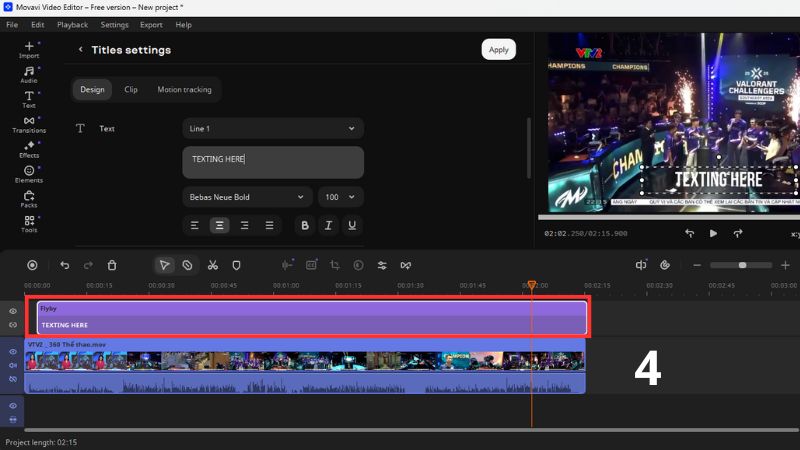This screenshot has width=800, height=450.
Task: Click the Import icon in sidebar
Action: (29, 49)
